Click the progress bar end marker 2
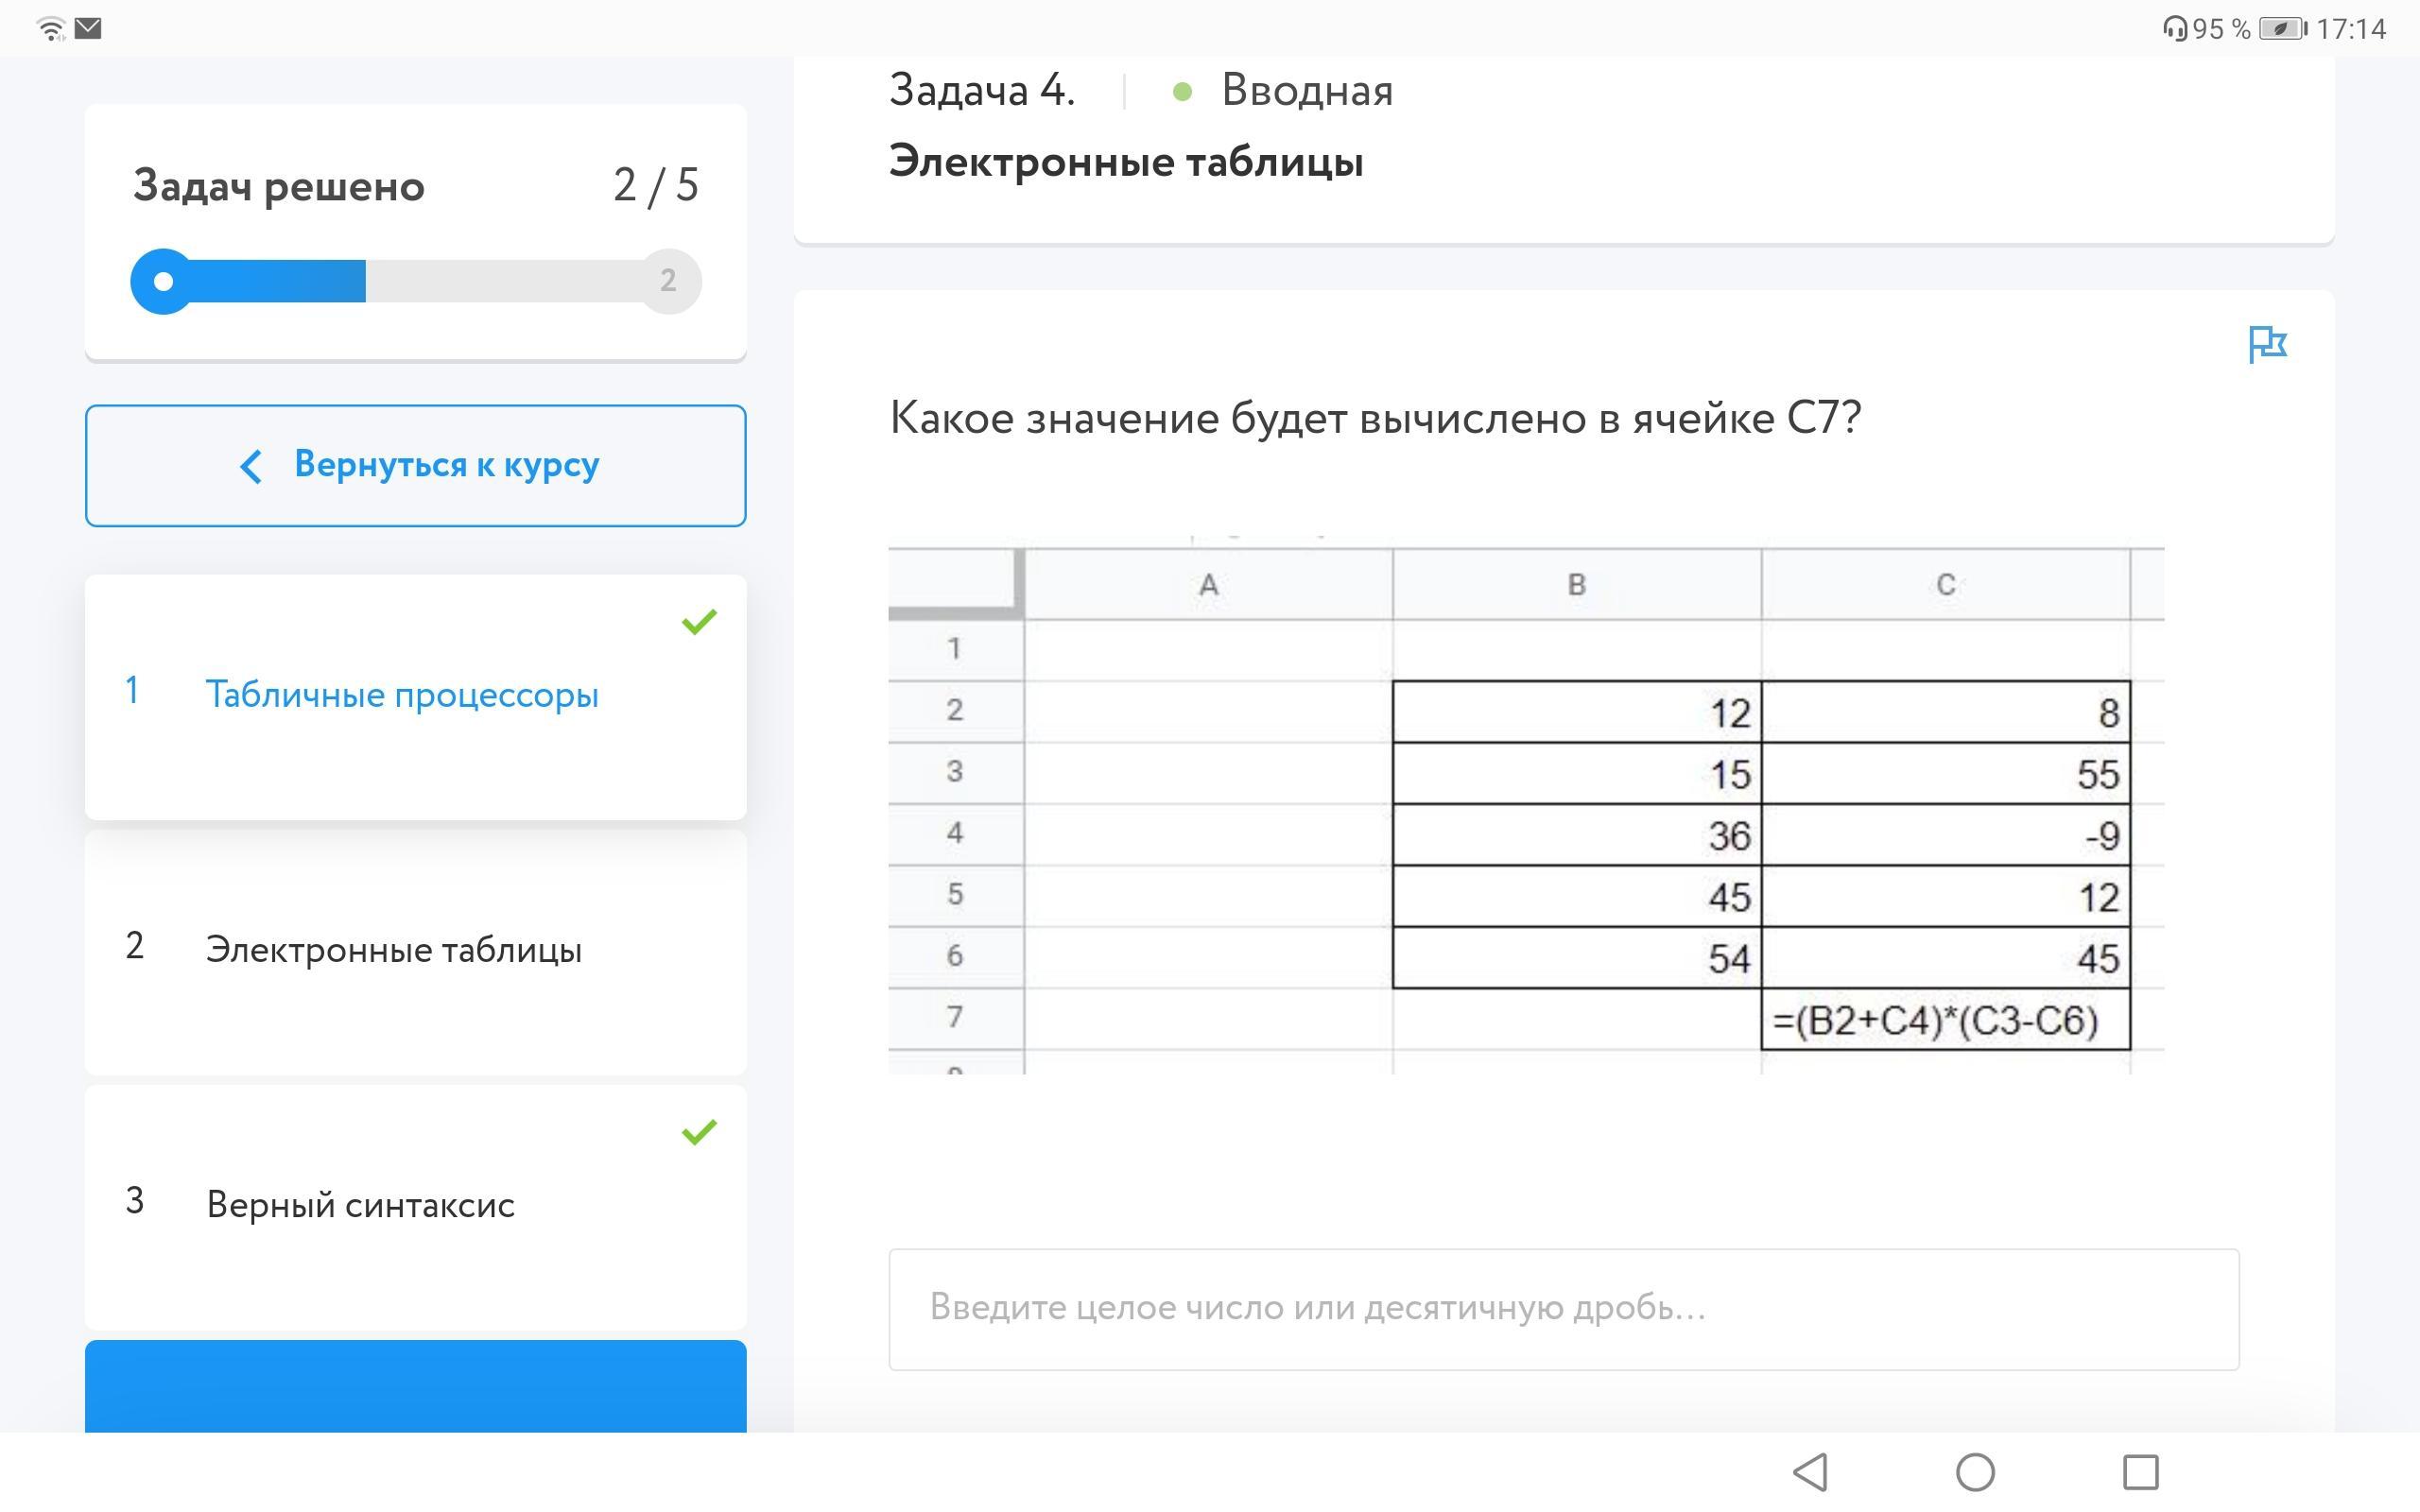Screen dimensions: 2420x1512 pyautogui.click(x=668, y=281)
